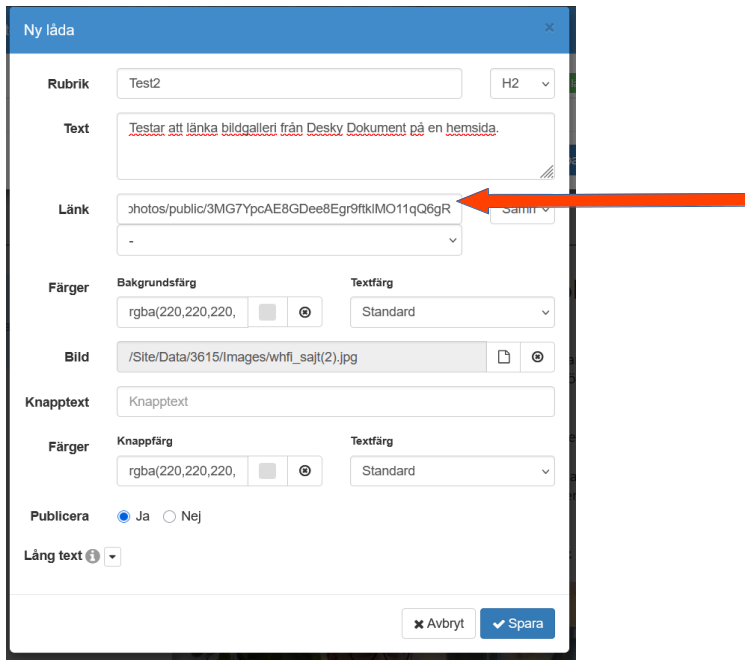Select the Nej publish radio button
Viewport: 745px width, 667px height.
[169, 517]
